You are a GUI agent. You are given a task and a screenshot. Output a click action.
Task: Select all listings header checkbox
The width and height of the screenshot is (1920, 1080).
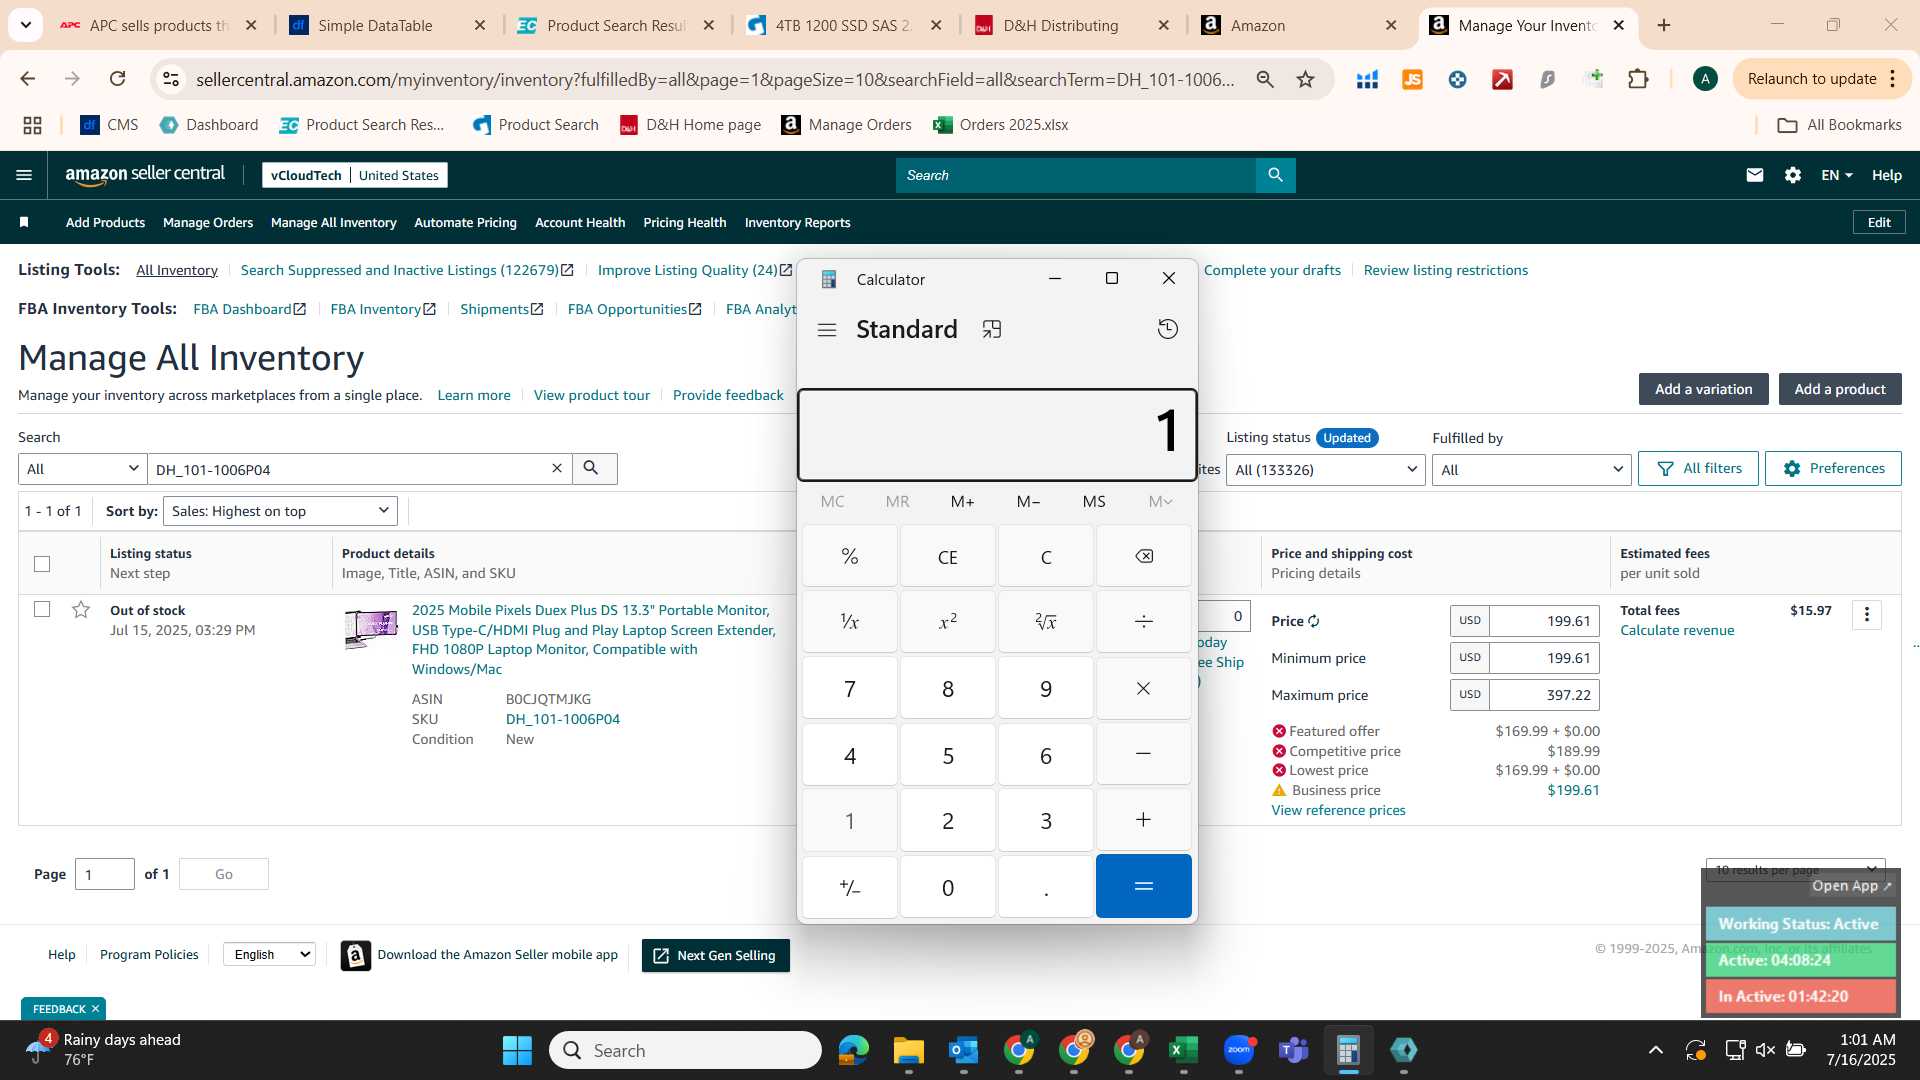(42, 564)
